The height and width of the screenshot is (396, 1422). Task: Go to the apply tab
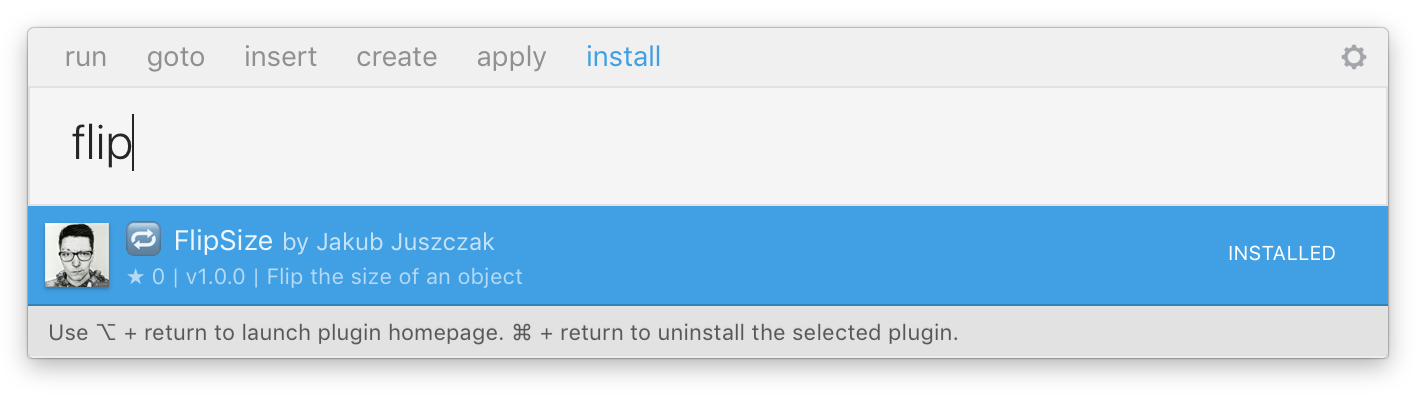click(x=511, y=57)
